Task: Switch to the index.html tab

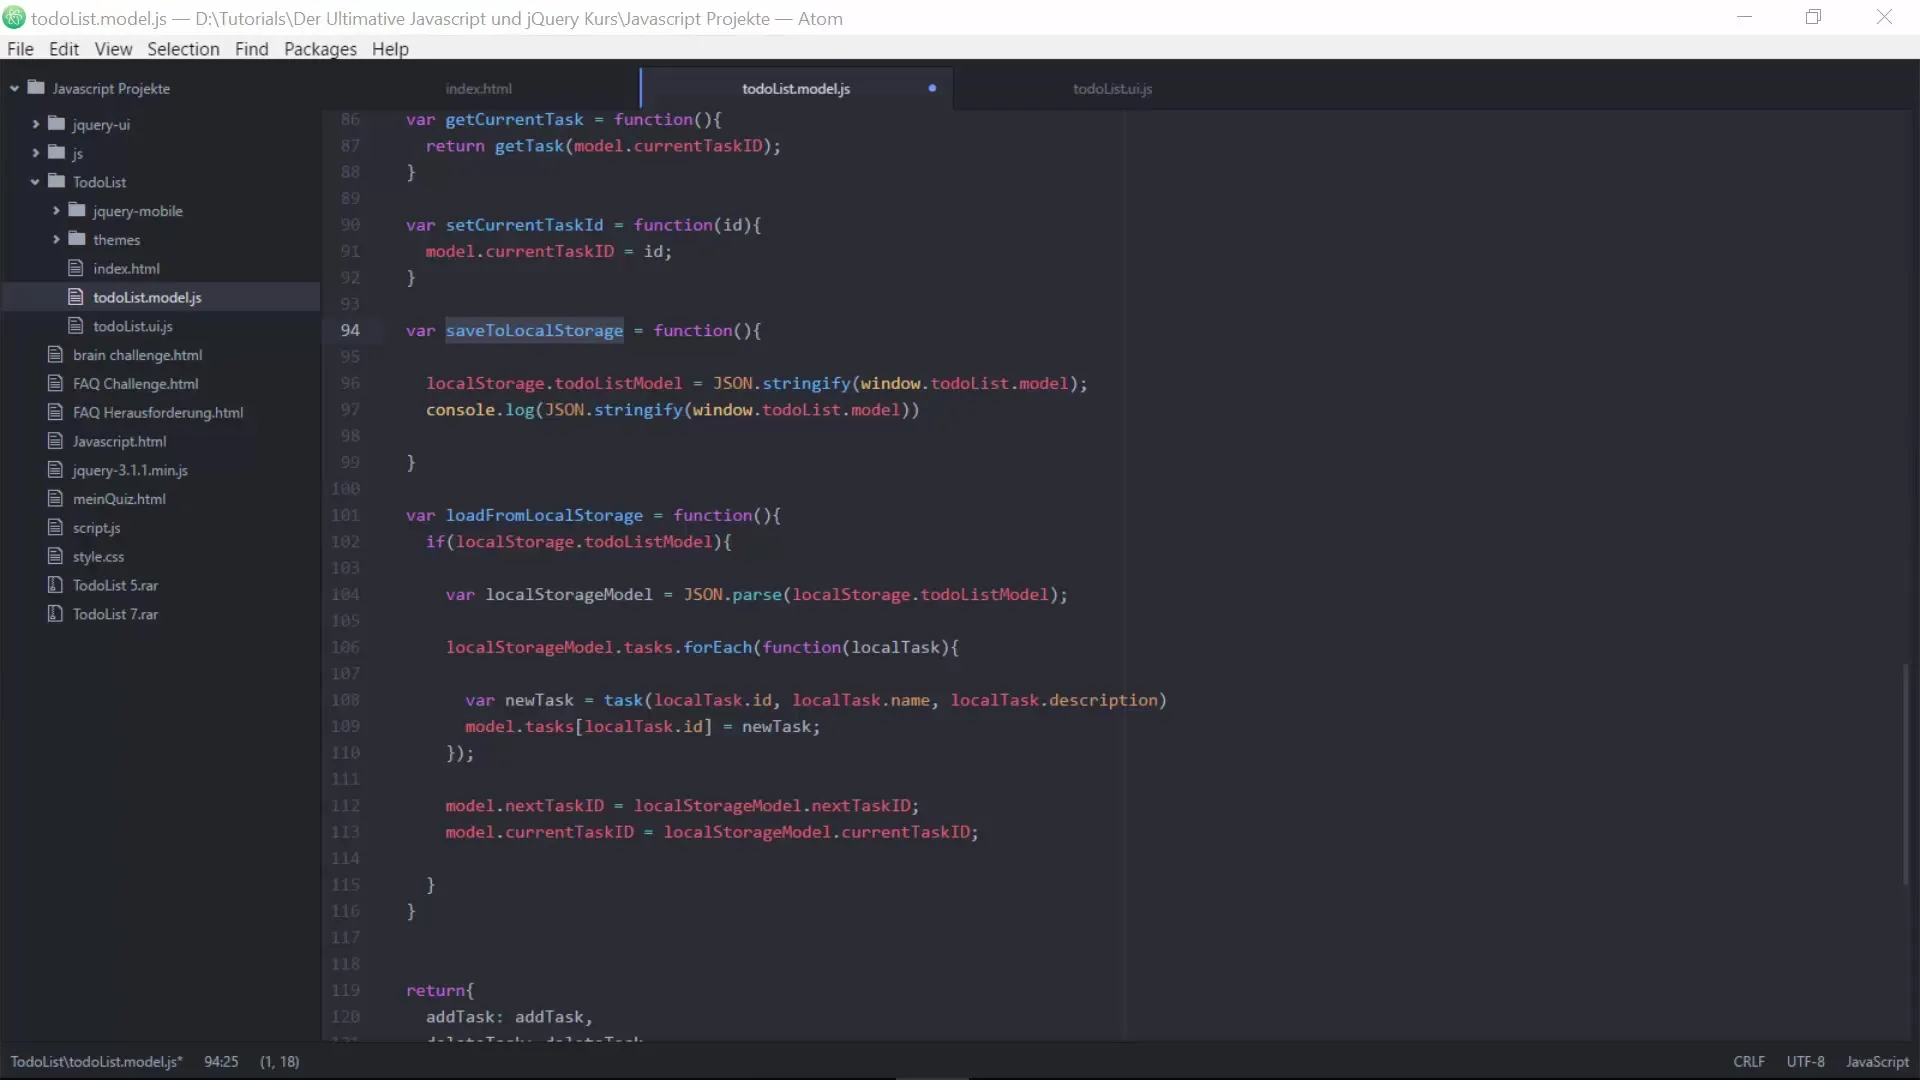Action: (479, 89)
